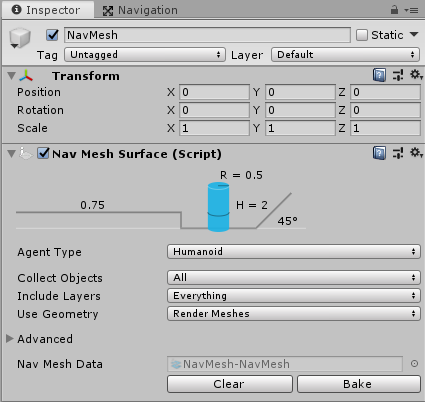This screenshot has width=425, height=402.
Task: Click the Include Layers label
Action: click(x=59, y=296)
